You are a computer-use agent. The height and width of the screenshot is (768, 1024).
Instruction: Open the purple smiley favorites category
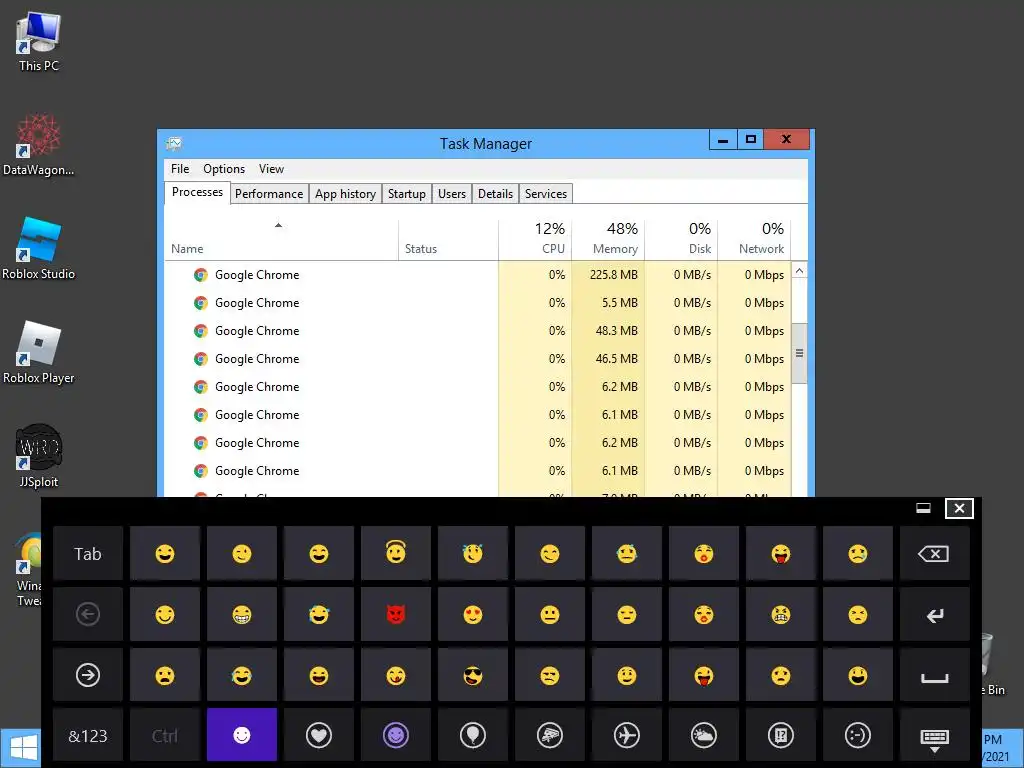(396, 735)
